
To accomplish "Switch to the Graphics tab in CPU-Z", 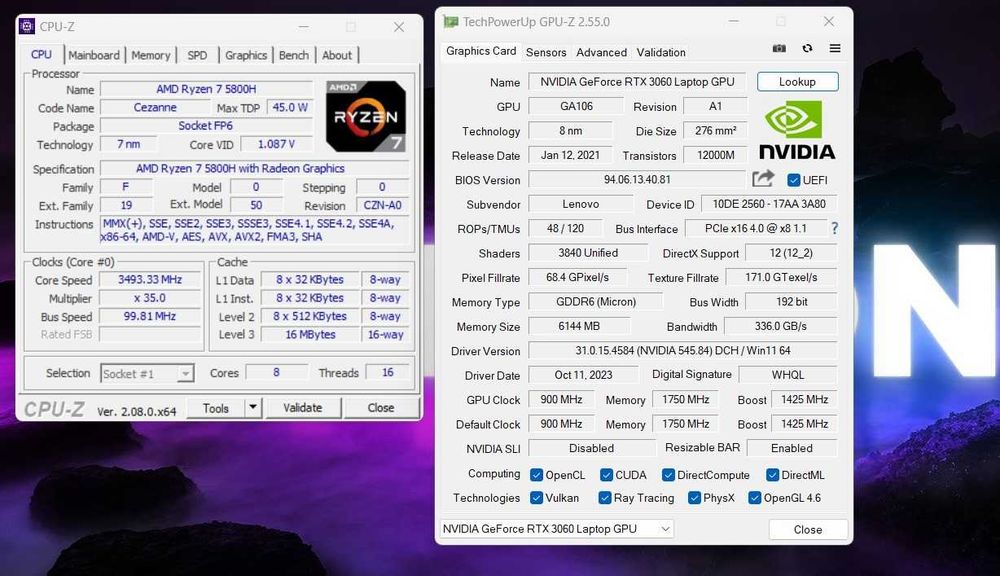I will tap(246, 55).
